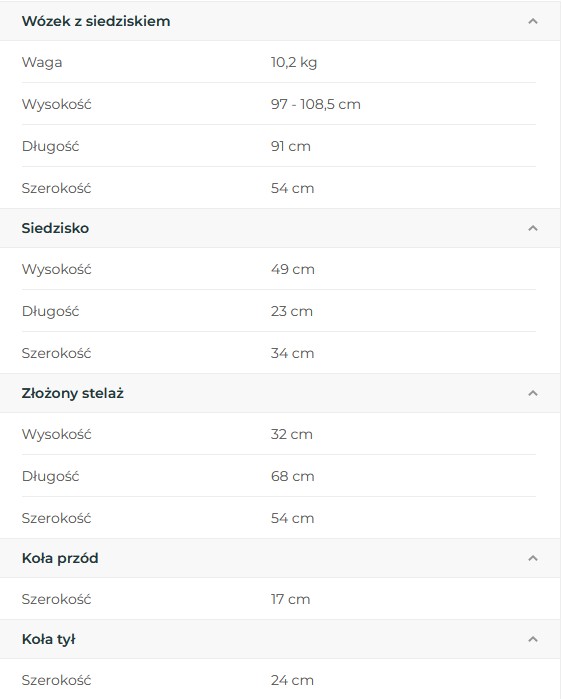The width and height of the screenshot is (562, 699).
Task: Click the Siedzisko Szerokość 34 cm value
Action: pos(292,353)
